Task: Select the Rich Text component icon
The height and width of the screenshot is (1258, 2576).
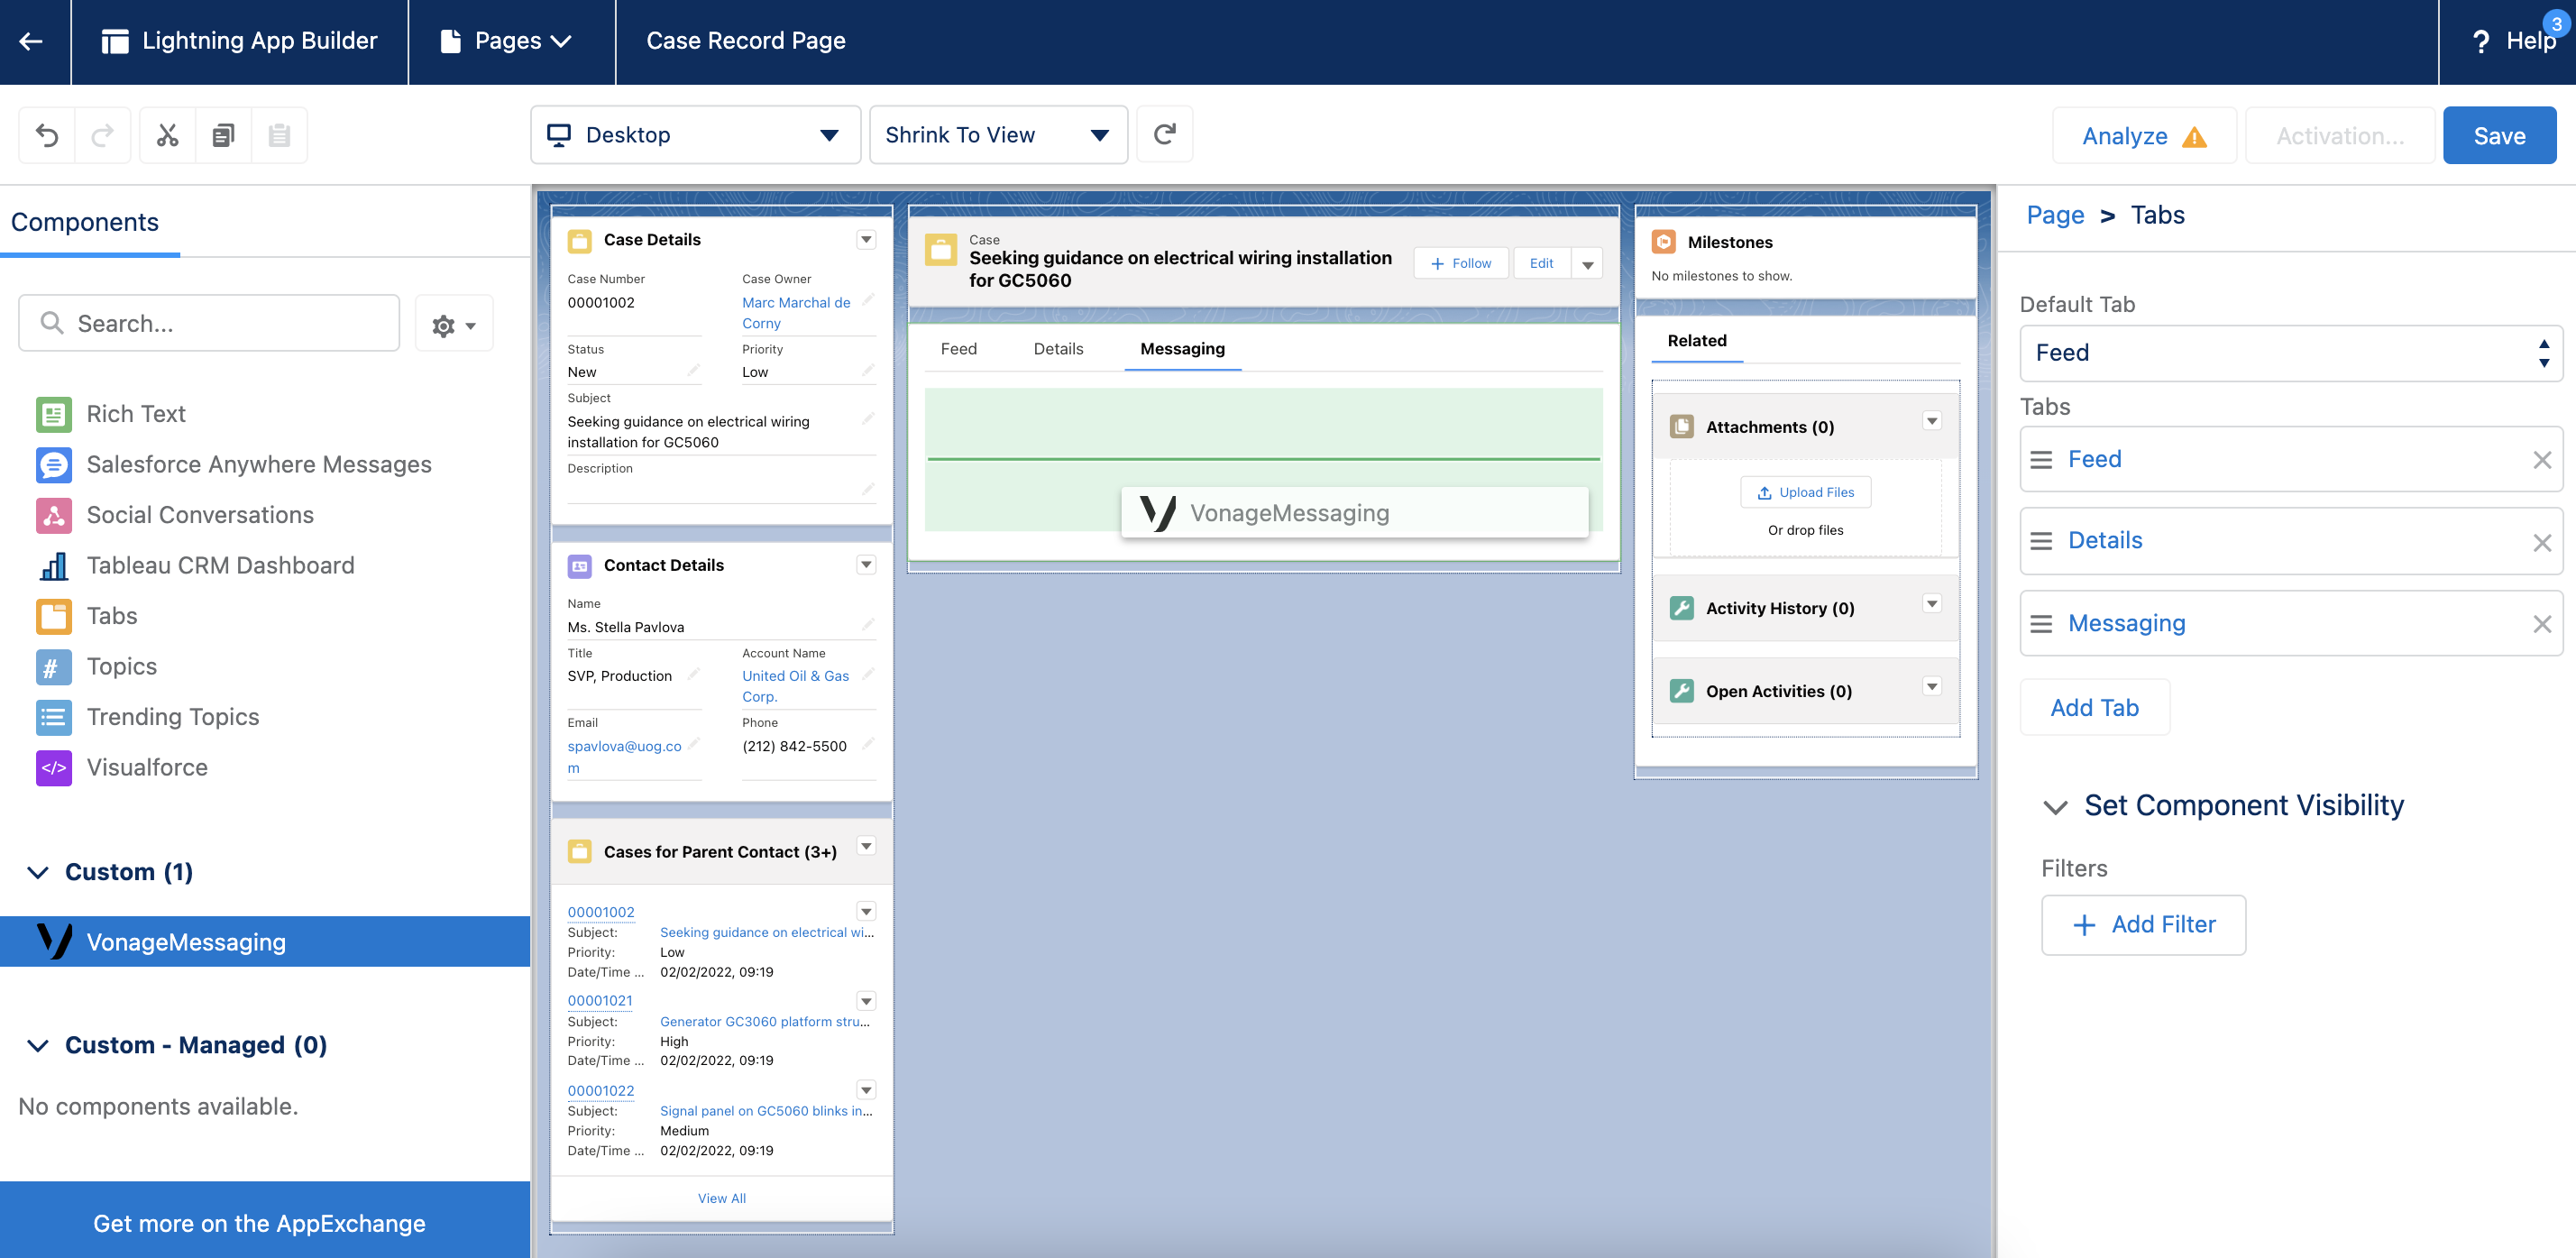Action: (x=54, y=414)
